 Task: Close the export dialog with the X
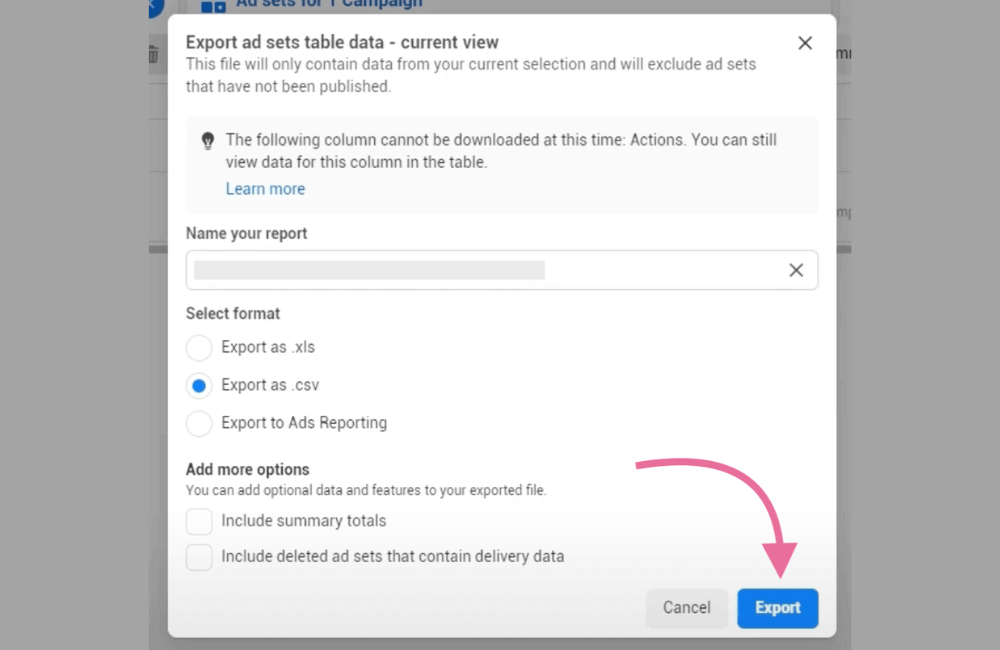pos(805,43)
